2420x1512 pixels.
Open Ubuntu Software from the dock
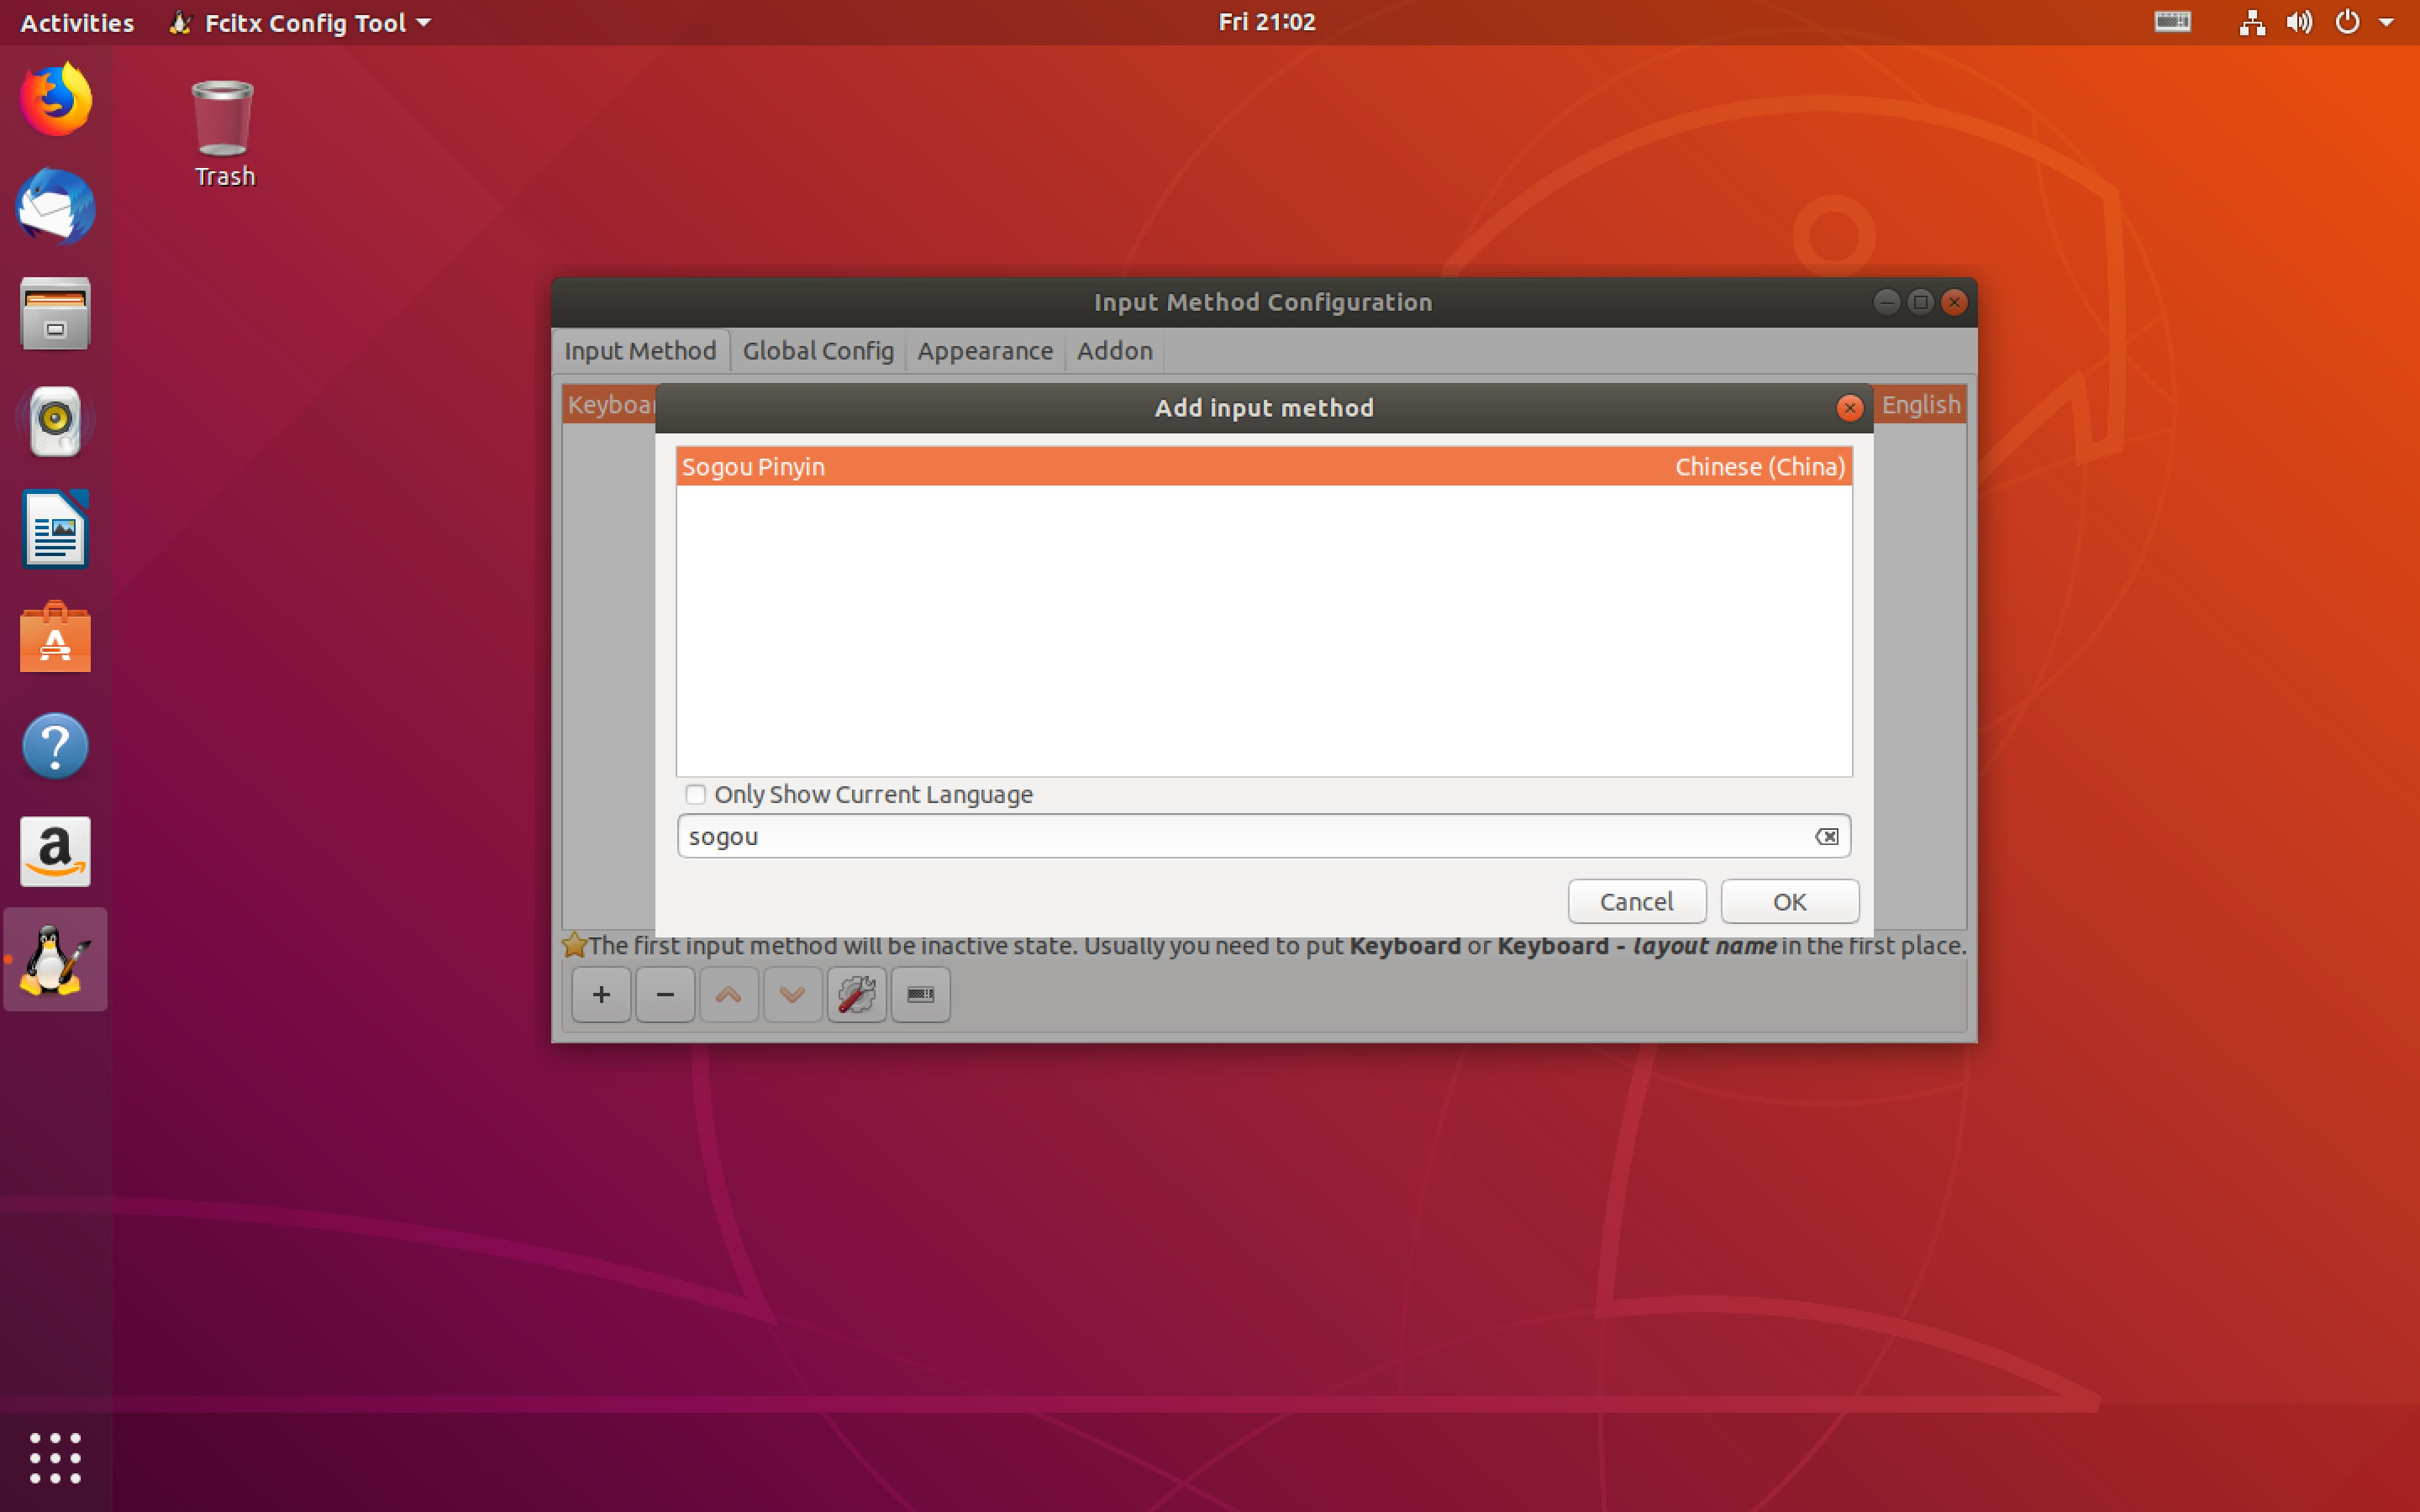(56, 637)
